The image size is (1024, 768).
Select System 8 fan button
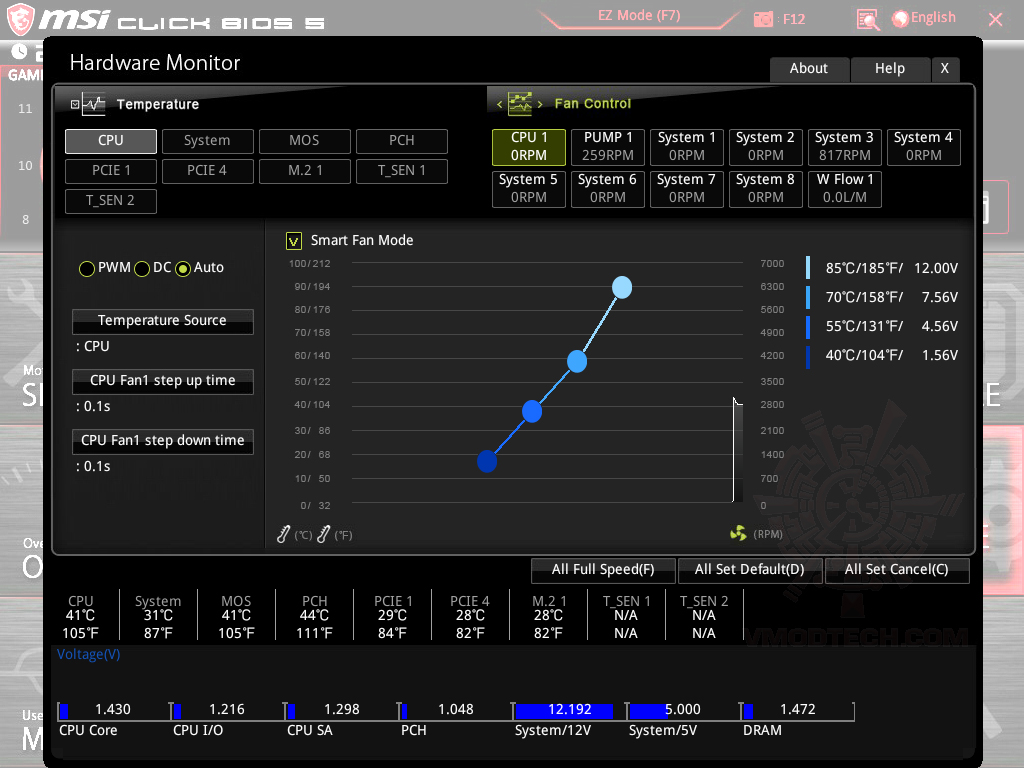pyautogui.click(x=765, y=189)
